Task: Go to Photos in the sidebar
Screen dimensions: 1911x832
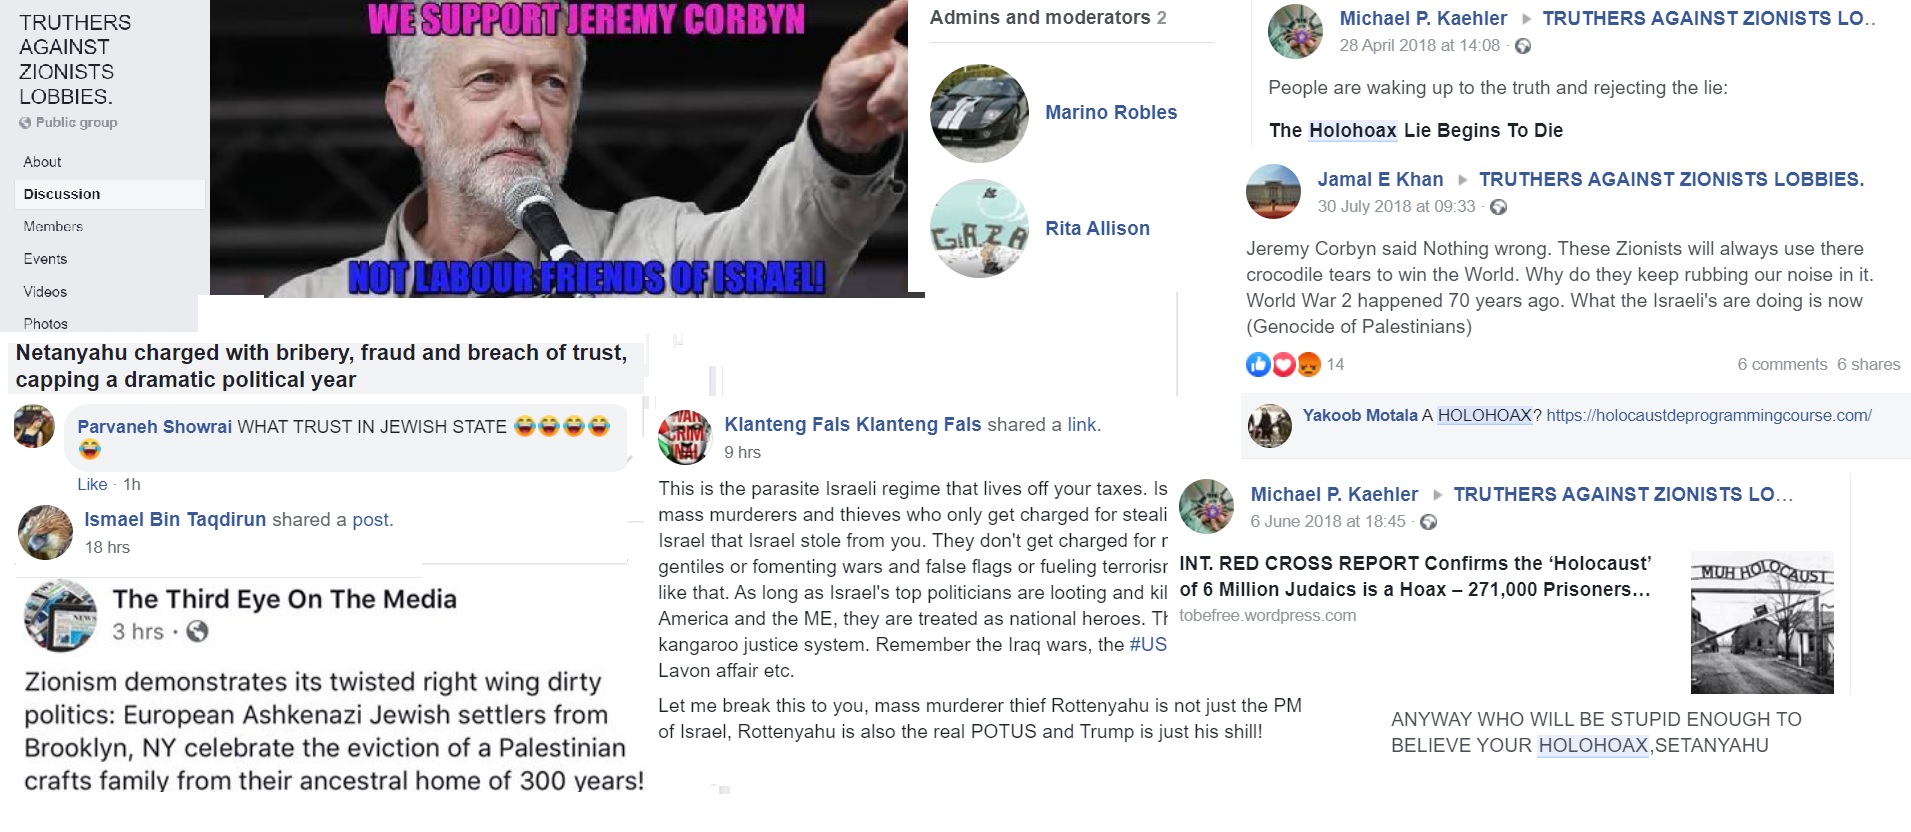Action: 46,324
